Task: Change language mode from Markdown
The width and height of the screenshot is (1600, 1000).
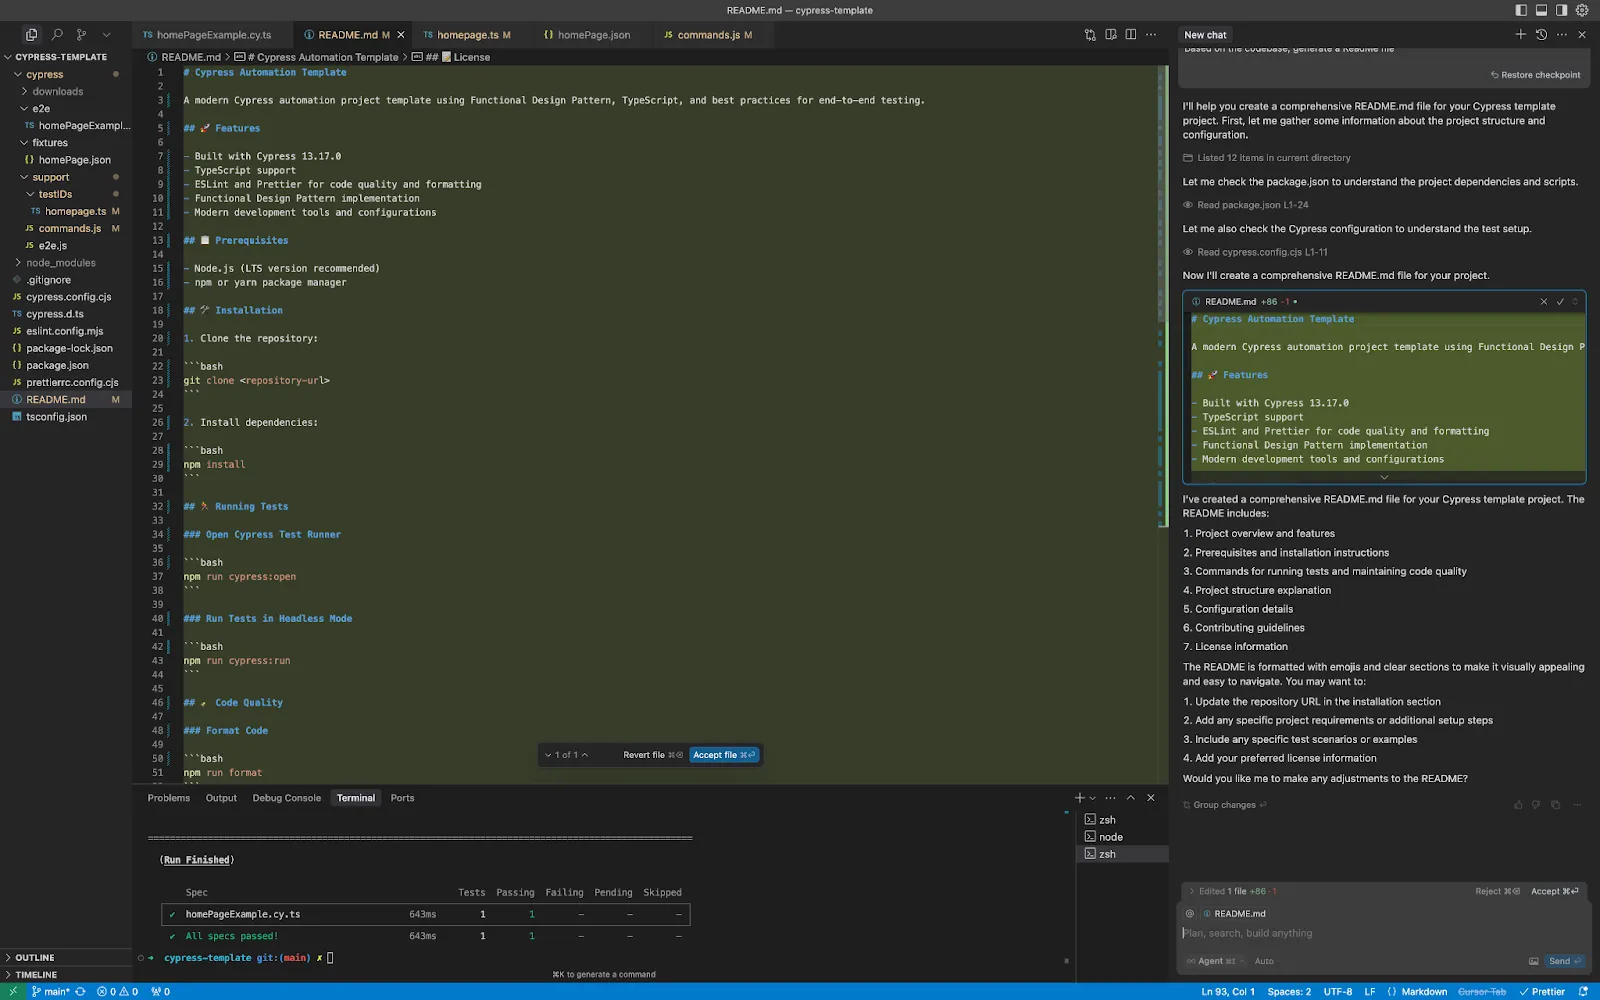Action: tap(1424, 992)
